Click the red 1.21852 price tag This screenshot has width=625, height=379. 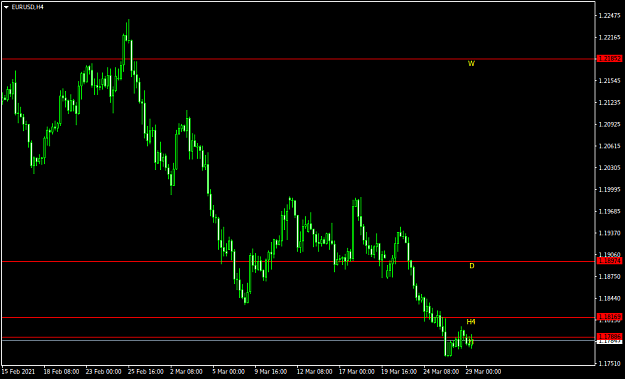[609, 59]
